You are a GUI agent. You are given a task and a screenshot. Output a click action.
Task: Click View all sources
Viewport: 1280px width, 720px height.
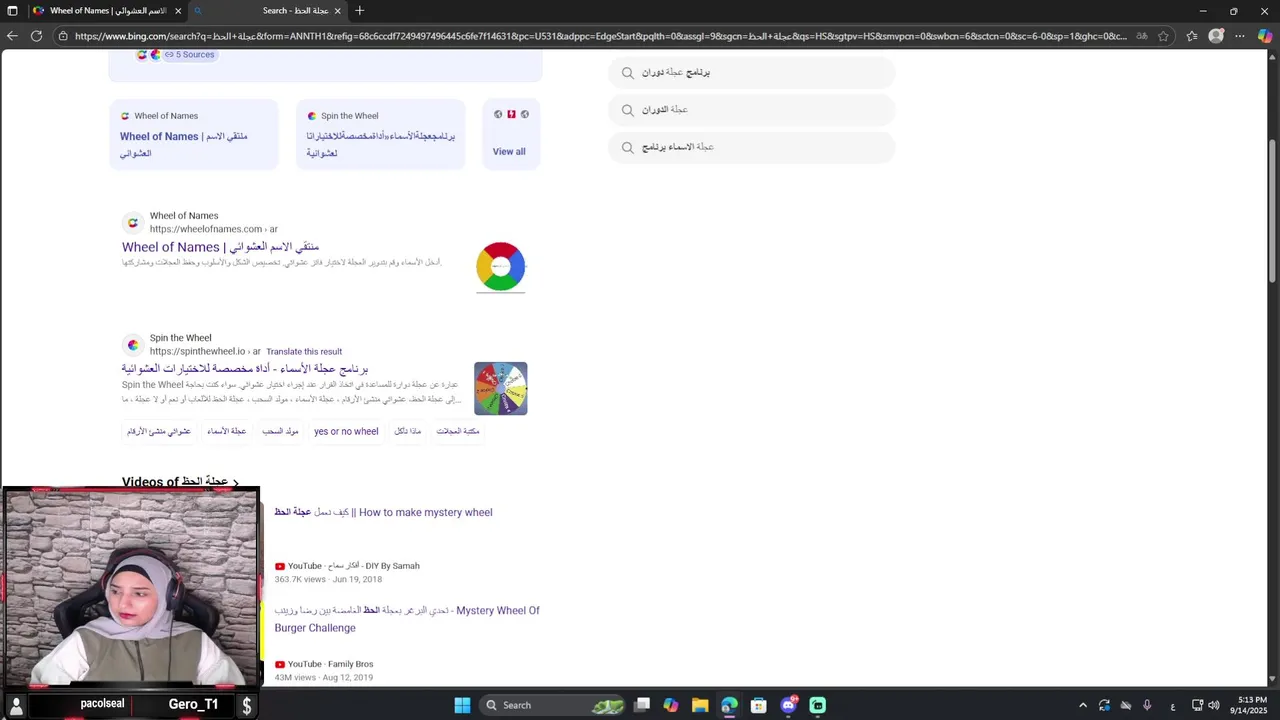[x=509, y=152]
